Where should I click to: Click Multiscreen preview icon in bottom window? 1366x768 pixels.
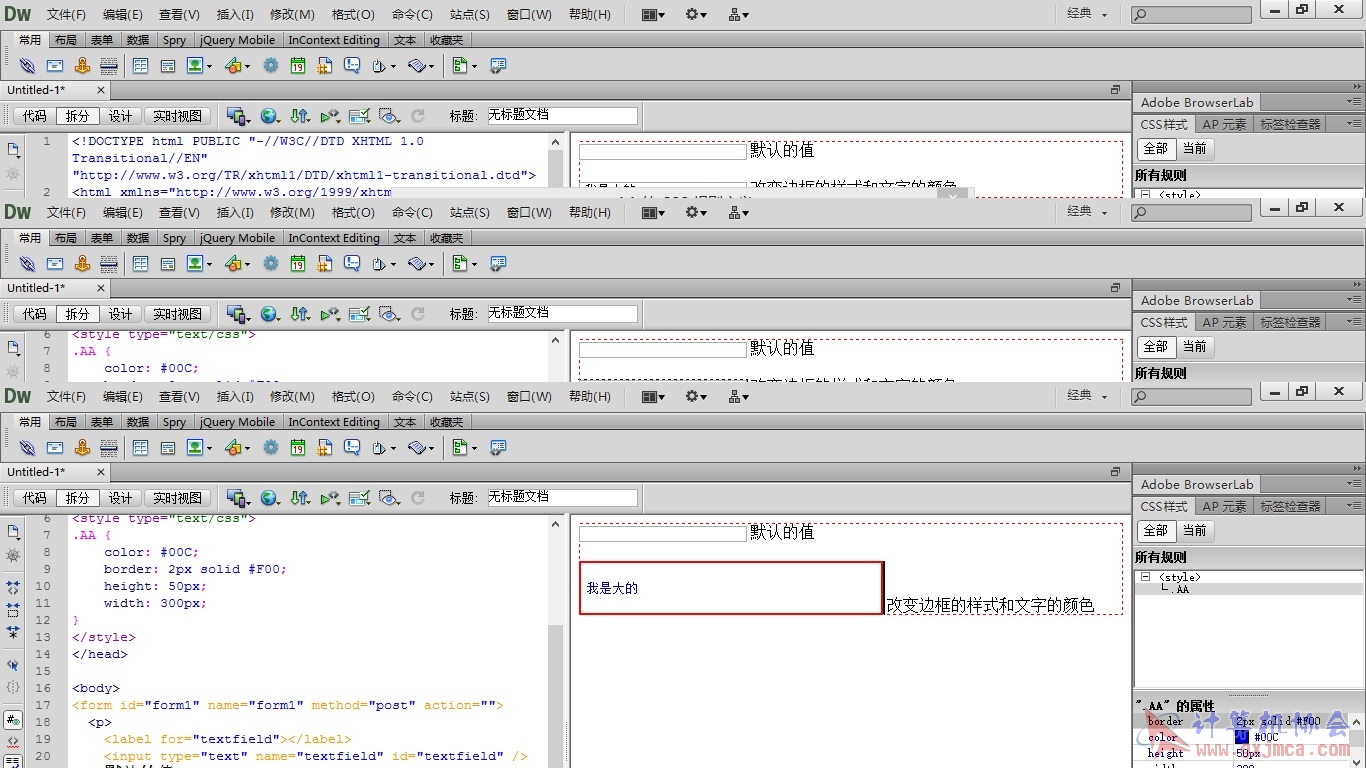tap(237, 497)
